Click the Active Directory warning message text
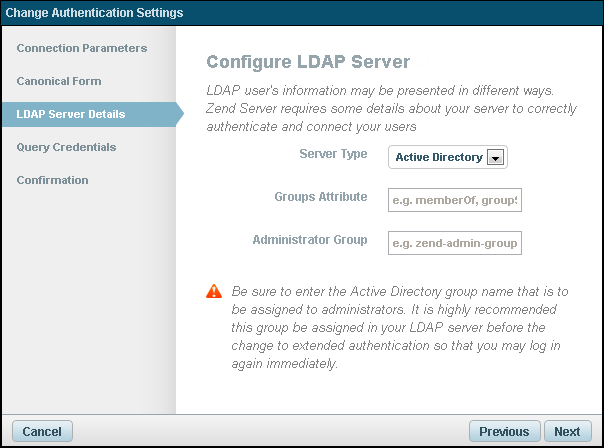 click(400, 327)
